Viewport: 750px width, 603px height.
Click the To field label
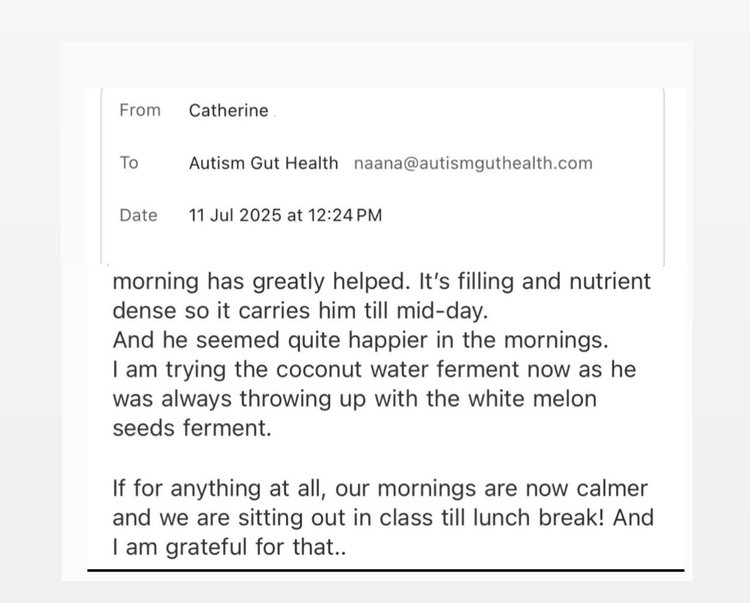click(x=129, y=162)
